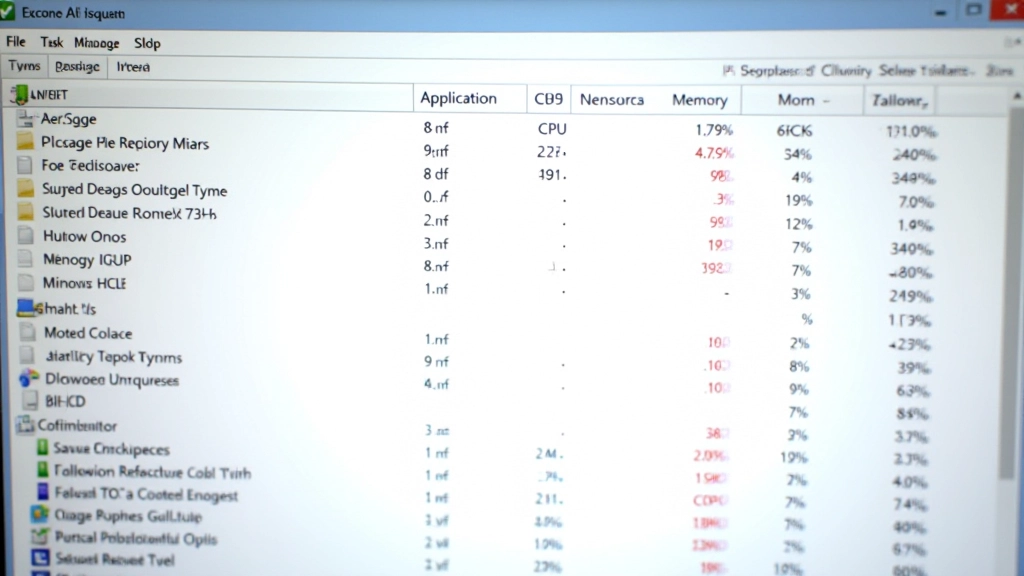Click green icon beside Follovion Refacclure Cobl
This screenshot has width=1024, height=576.
(x=42, y=470)
